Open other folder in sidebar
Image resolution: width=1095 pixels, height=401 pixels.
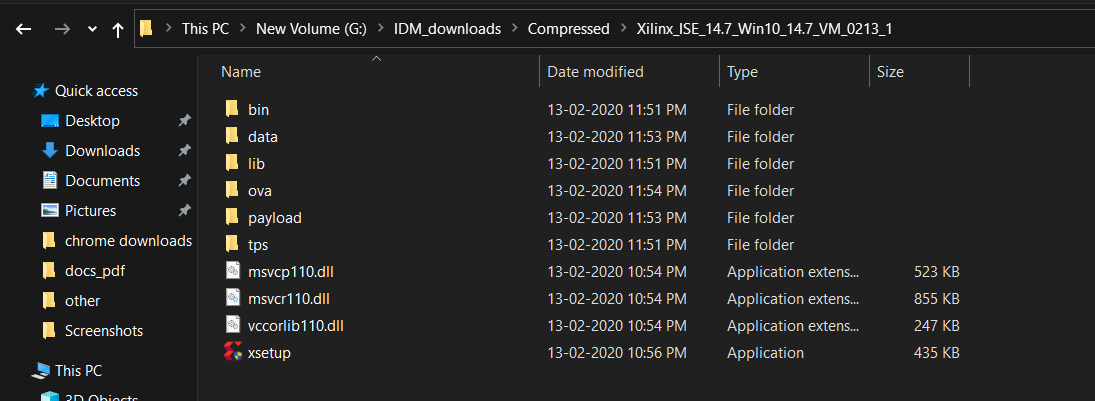tap(82, 301)
